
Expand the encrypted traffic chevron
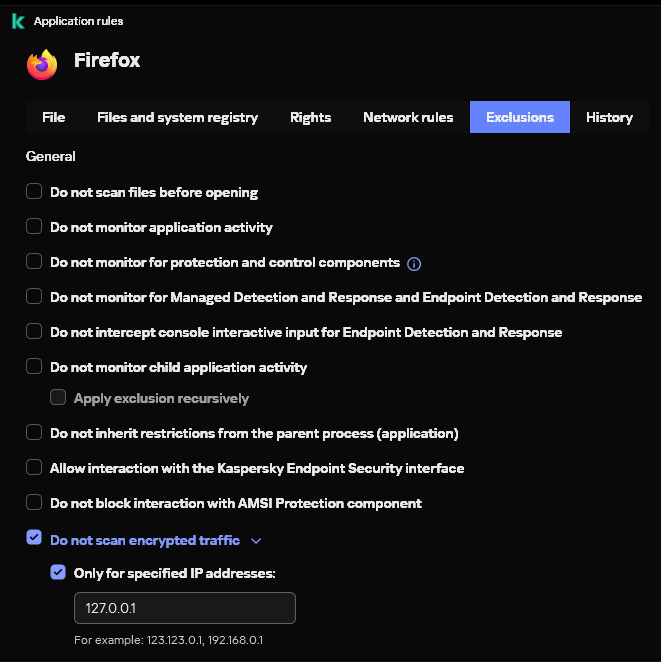pyautogui.click(x=256, y=541)
